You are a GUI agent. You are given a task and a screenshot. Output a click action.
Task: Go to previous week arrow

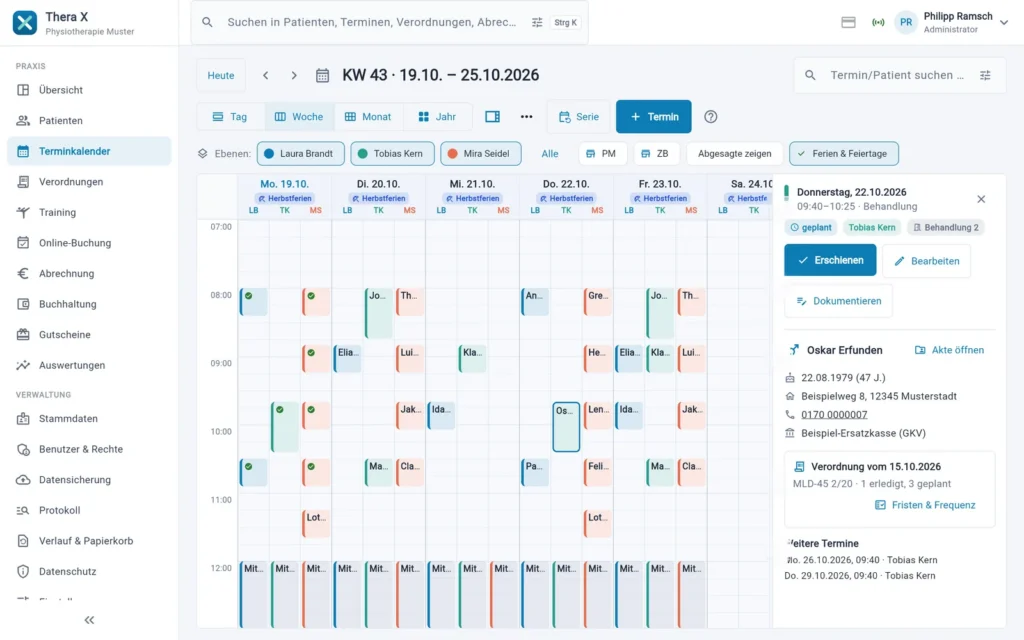266,75
